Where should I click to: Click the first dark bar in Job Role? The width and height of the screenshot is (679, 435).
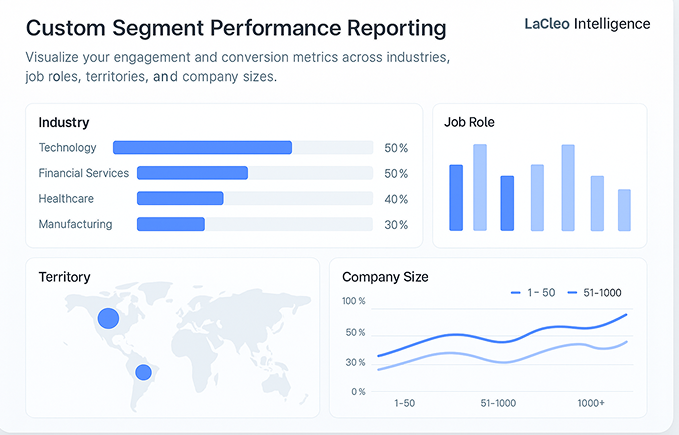point(456,198)
